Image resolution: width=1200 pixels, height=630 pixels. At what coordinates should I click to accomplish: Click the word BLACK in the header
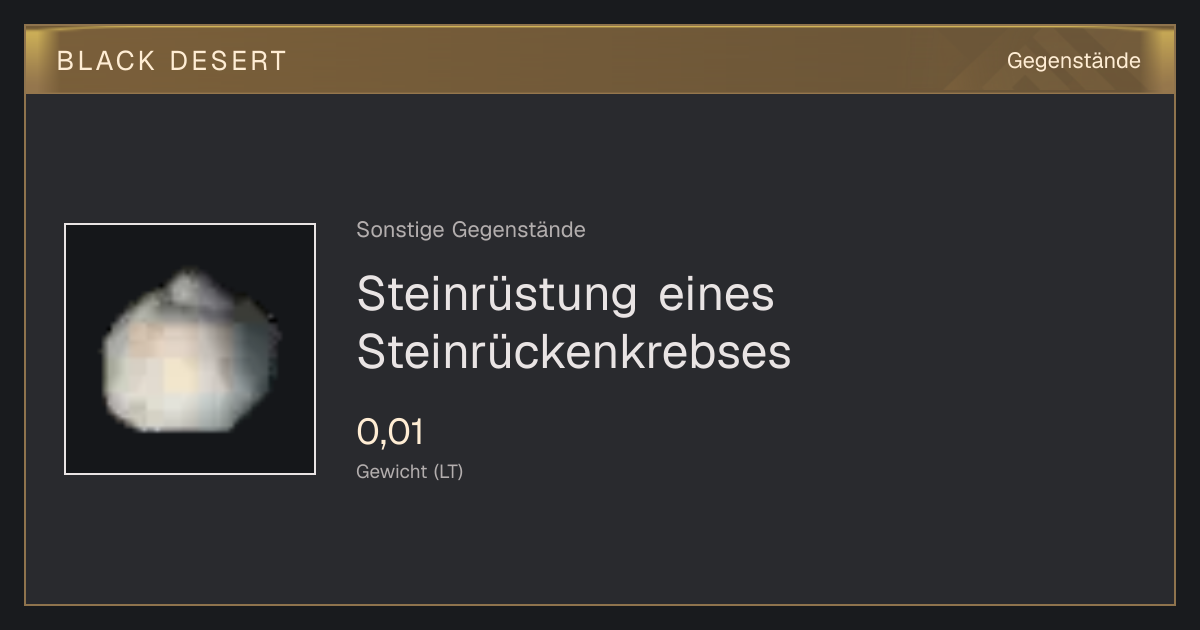point(106,61)
